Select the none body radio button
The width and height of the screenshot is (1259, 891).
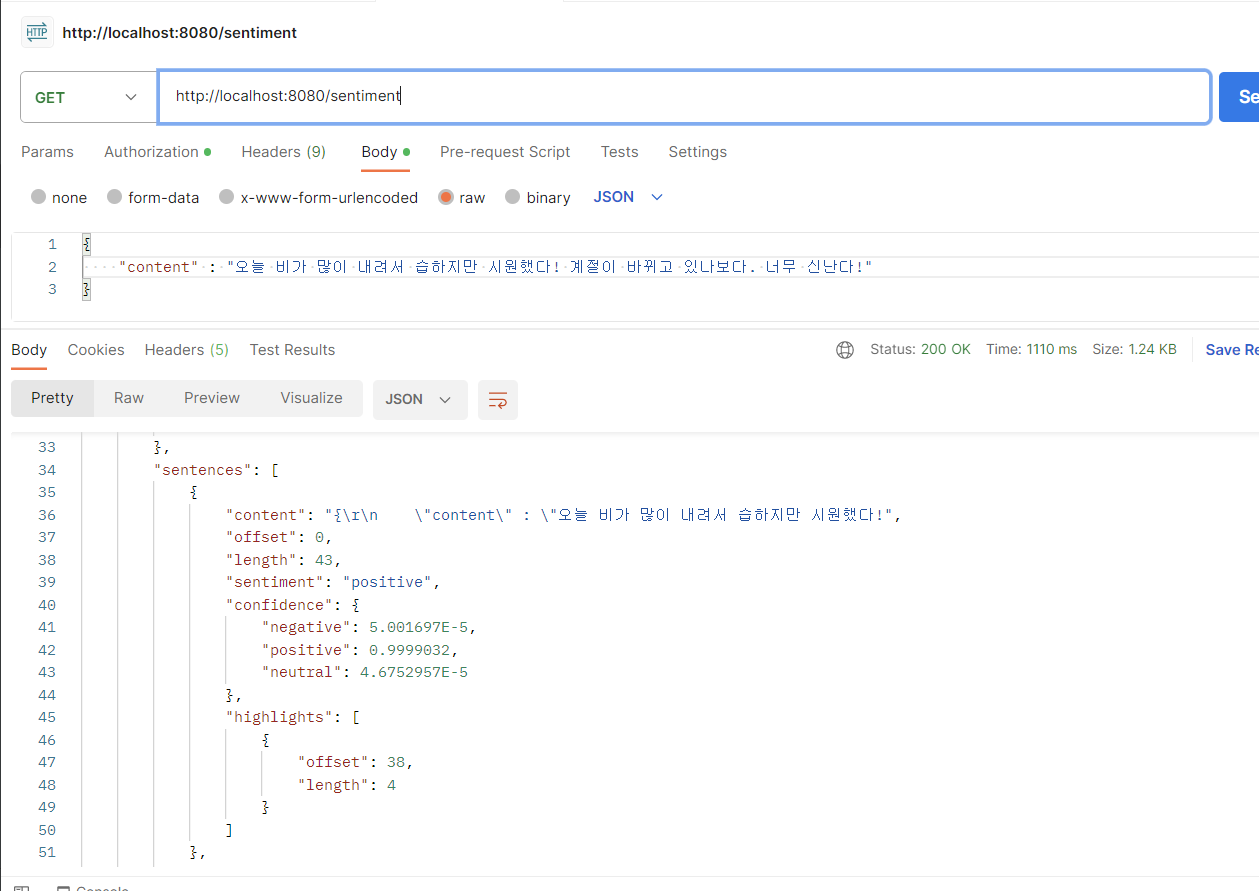(39, 197)
